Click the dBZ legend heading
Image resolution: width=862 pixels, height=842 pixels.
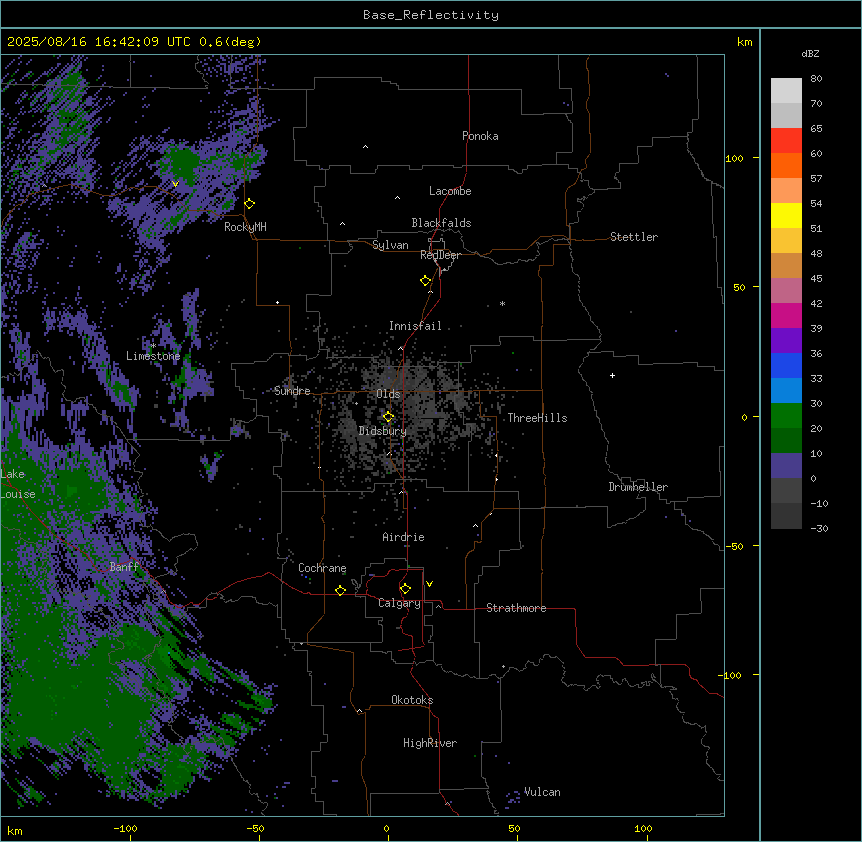click(x=810, y=53)
